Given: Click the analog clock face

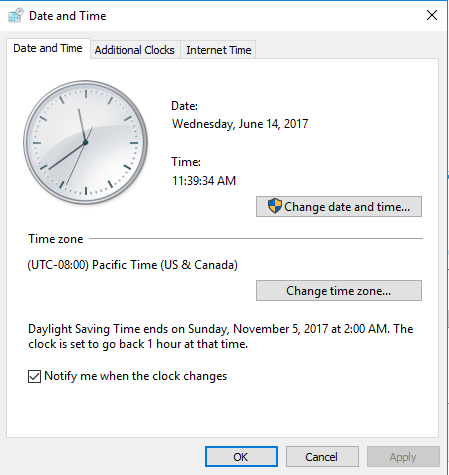Looking at the screenshot, I should 85,142.
